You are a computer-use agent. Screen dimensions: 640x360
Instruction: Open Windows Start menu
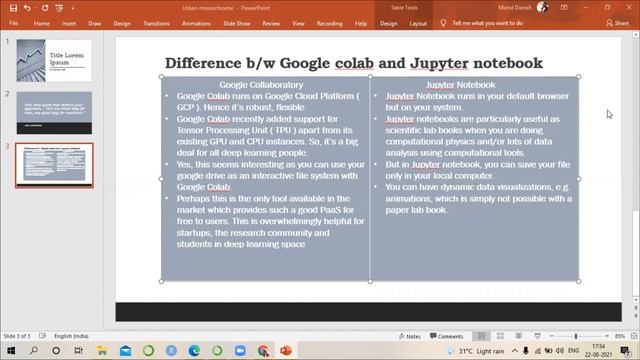click(11, 351)
